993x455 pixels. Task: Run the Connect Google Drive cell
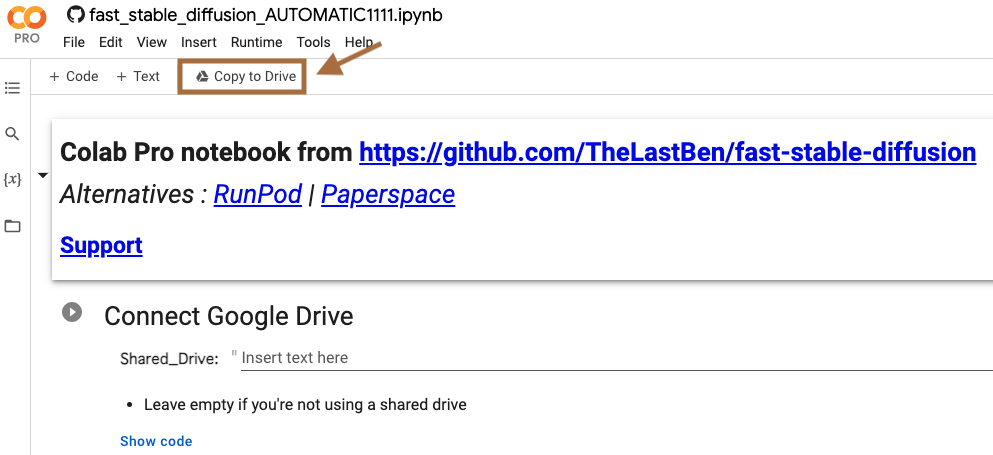coord(72,312)
